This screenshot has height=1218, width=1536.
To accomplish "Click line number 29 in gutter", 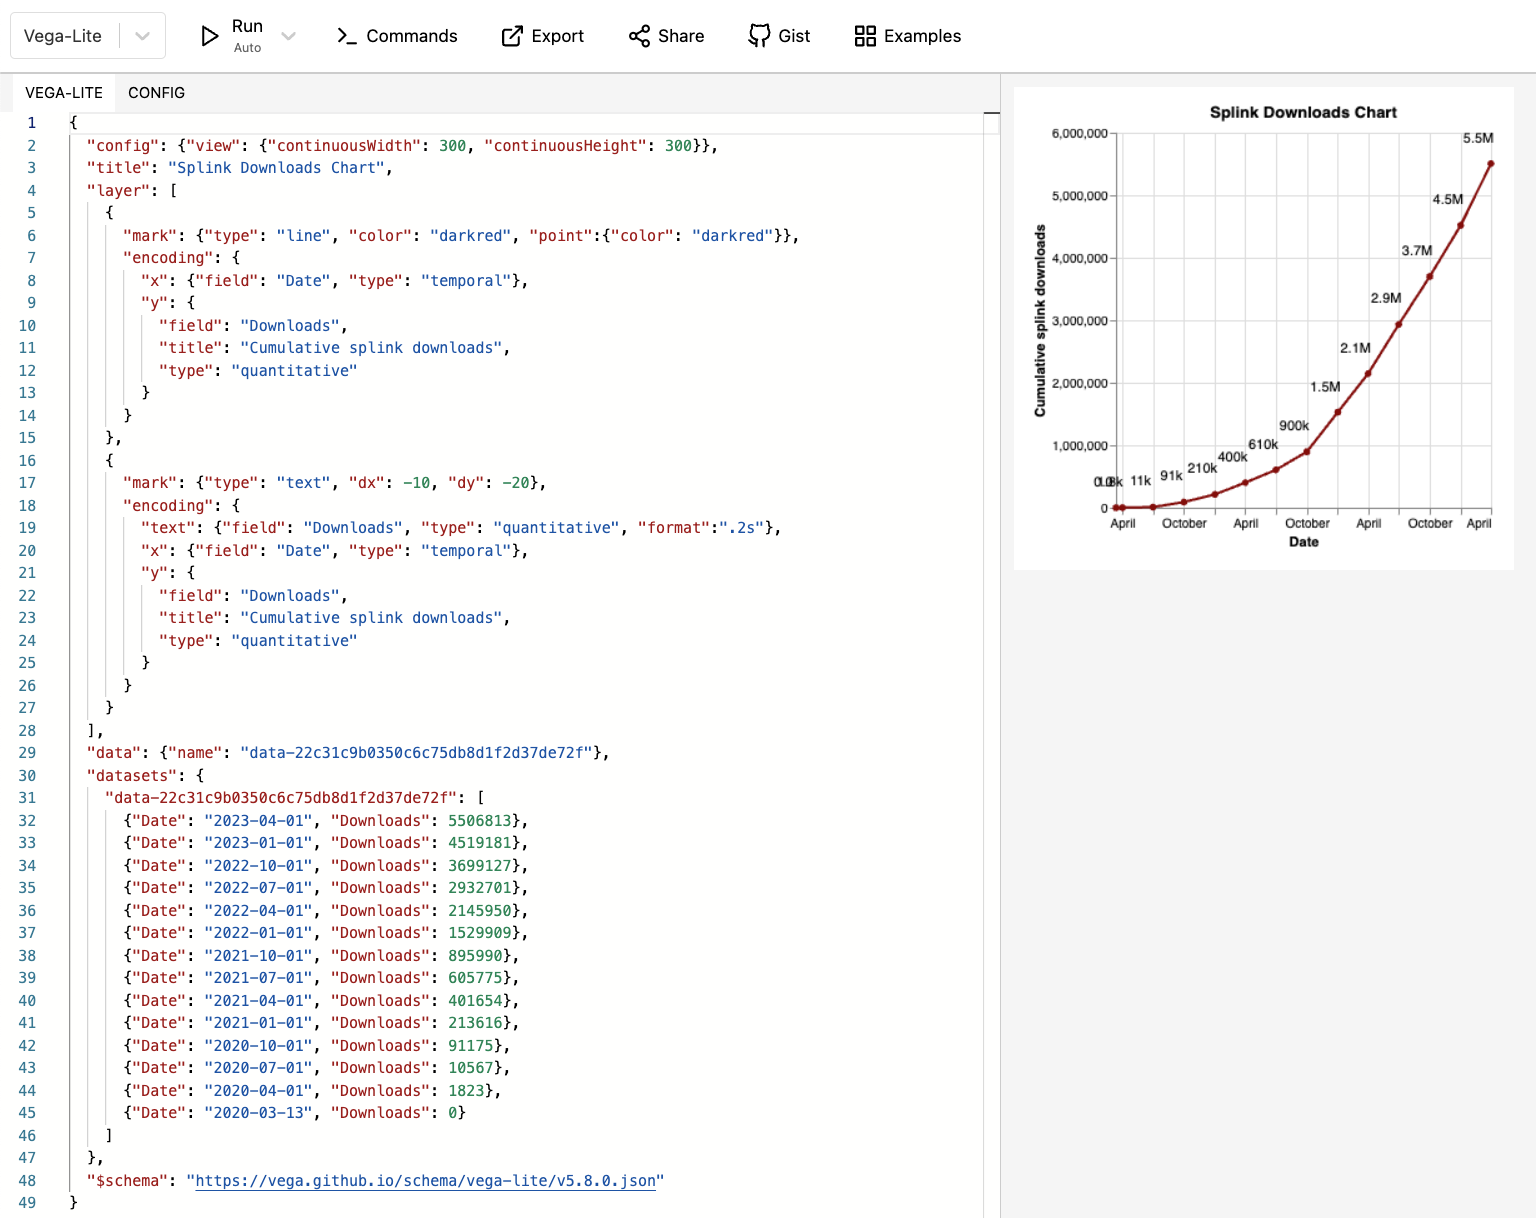I will [x=27, y=753].
